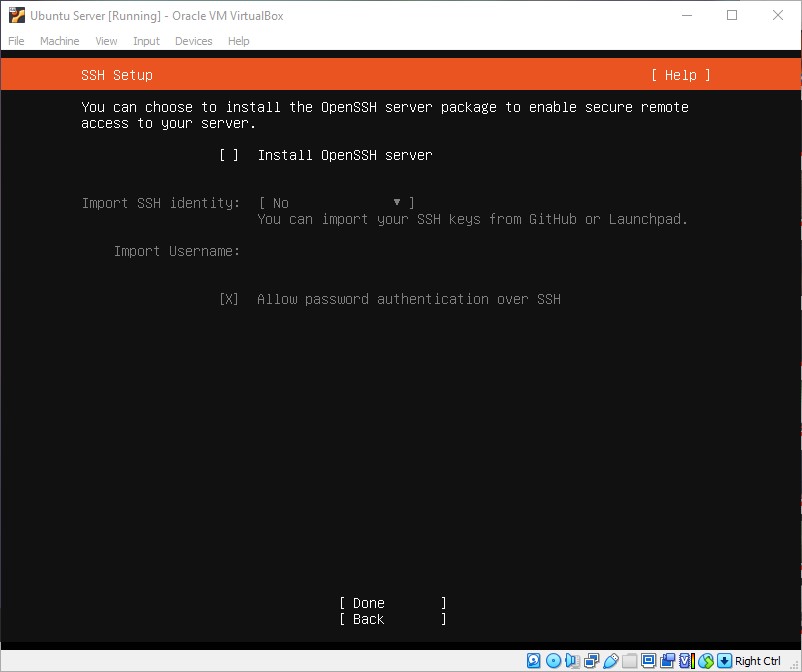Viewport: 802px width, 672px height.
Task: Click the Right Ctrl host key label
Action: click(758, 661)
